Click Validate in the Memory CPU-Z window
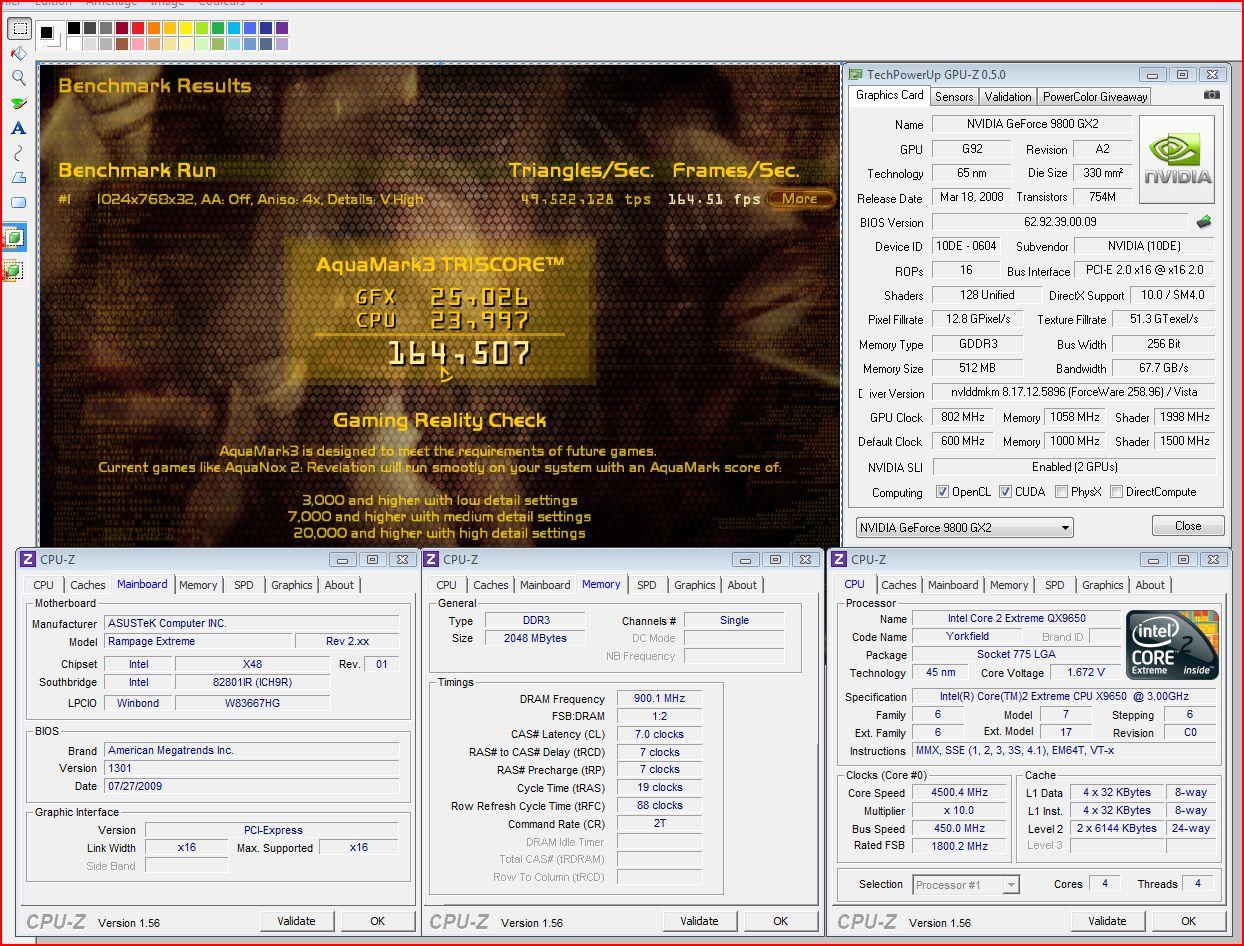 [x=699, y=921]
